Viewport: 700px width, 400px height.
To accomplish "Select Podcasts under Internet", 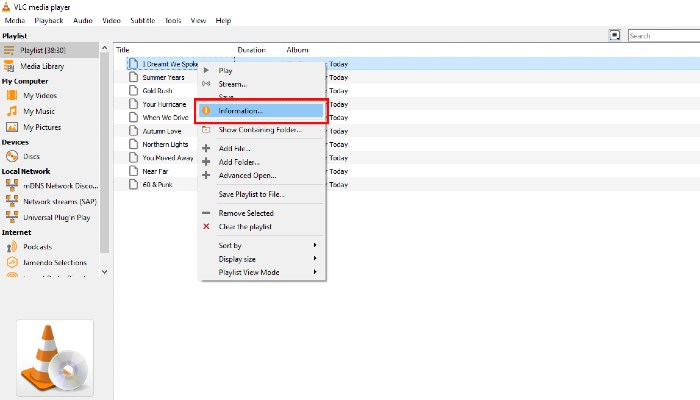I will pyautogui.click(x=37, y=246).
